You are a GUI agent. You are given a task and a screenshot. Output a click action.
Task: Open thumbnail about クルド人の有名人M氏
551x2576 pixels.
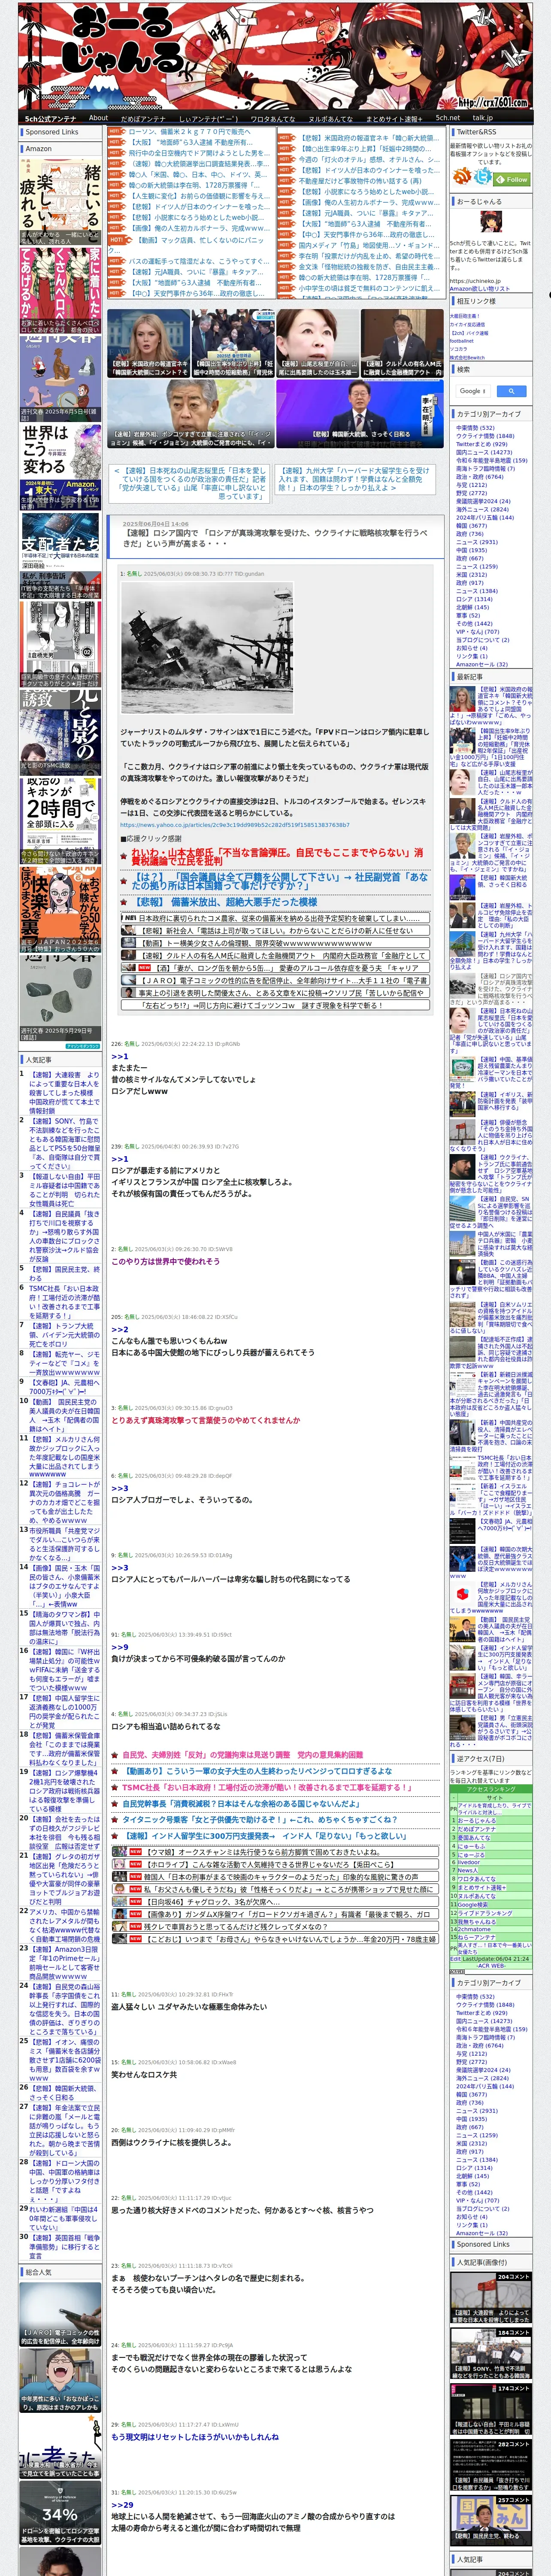[x=403, y=343]
